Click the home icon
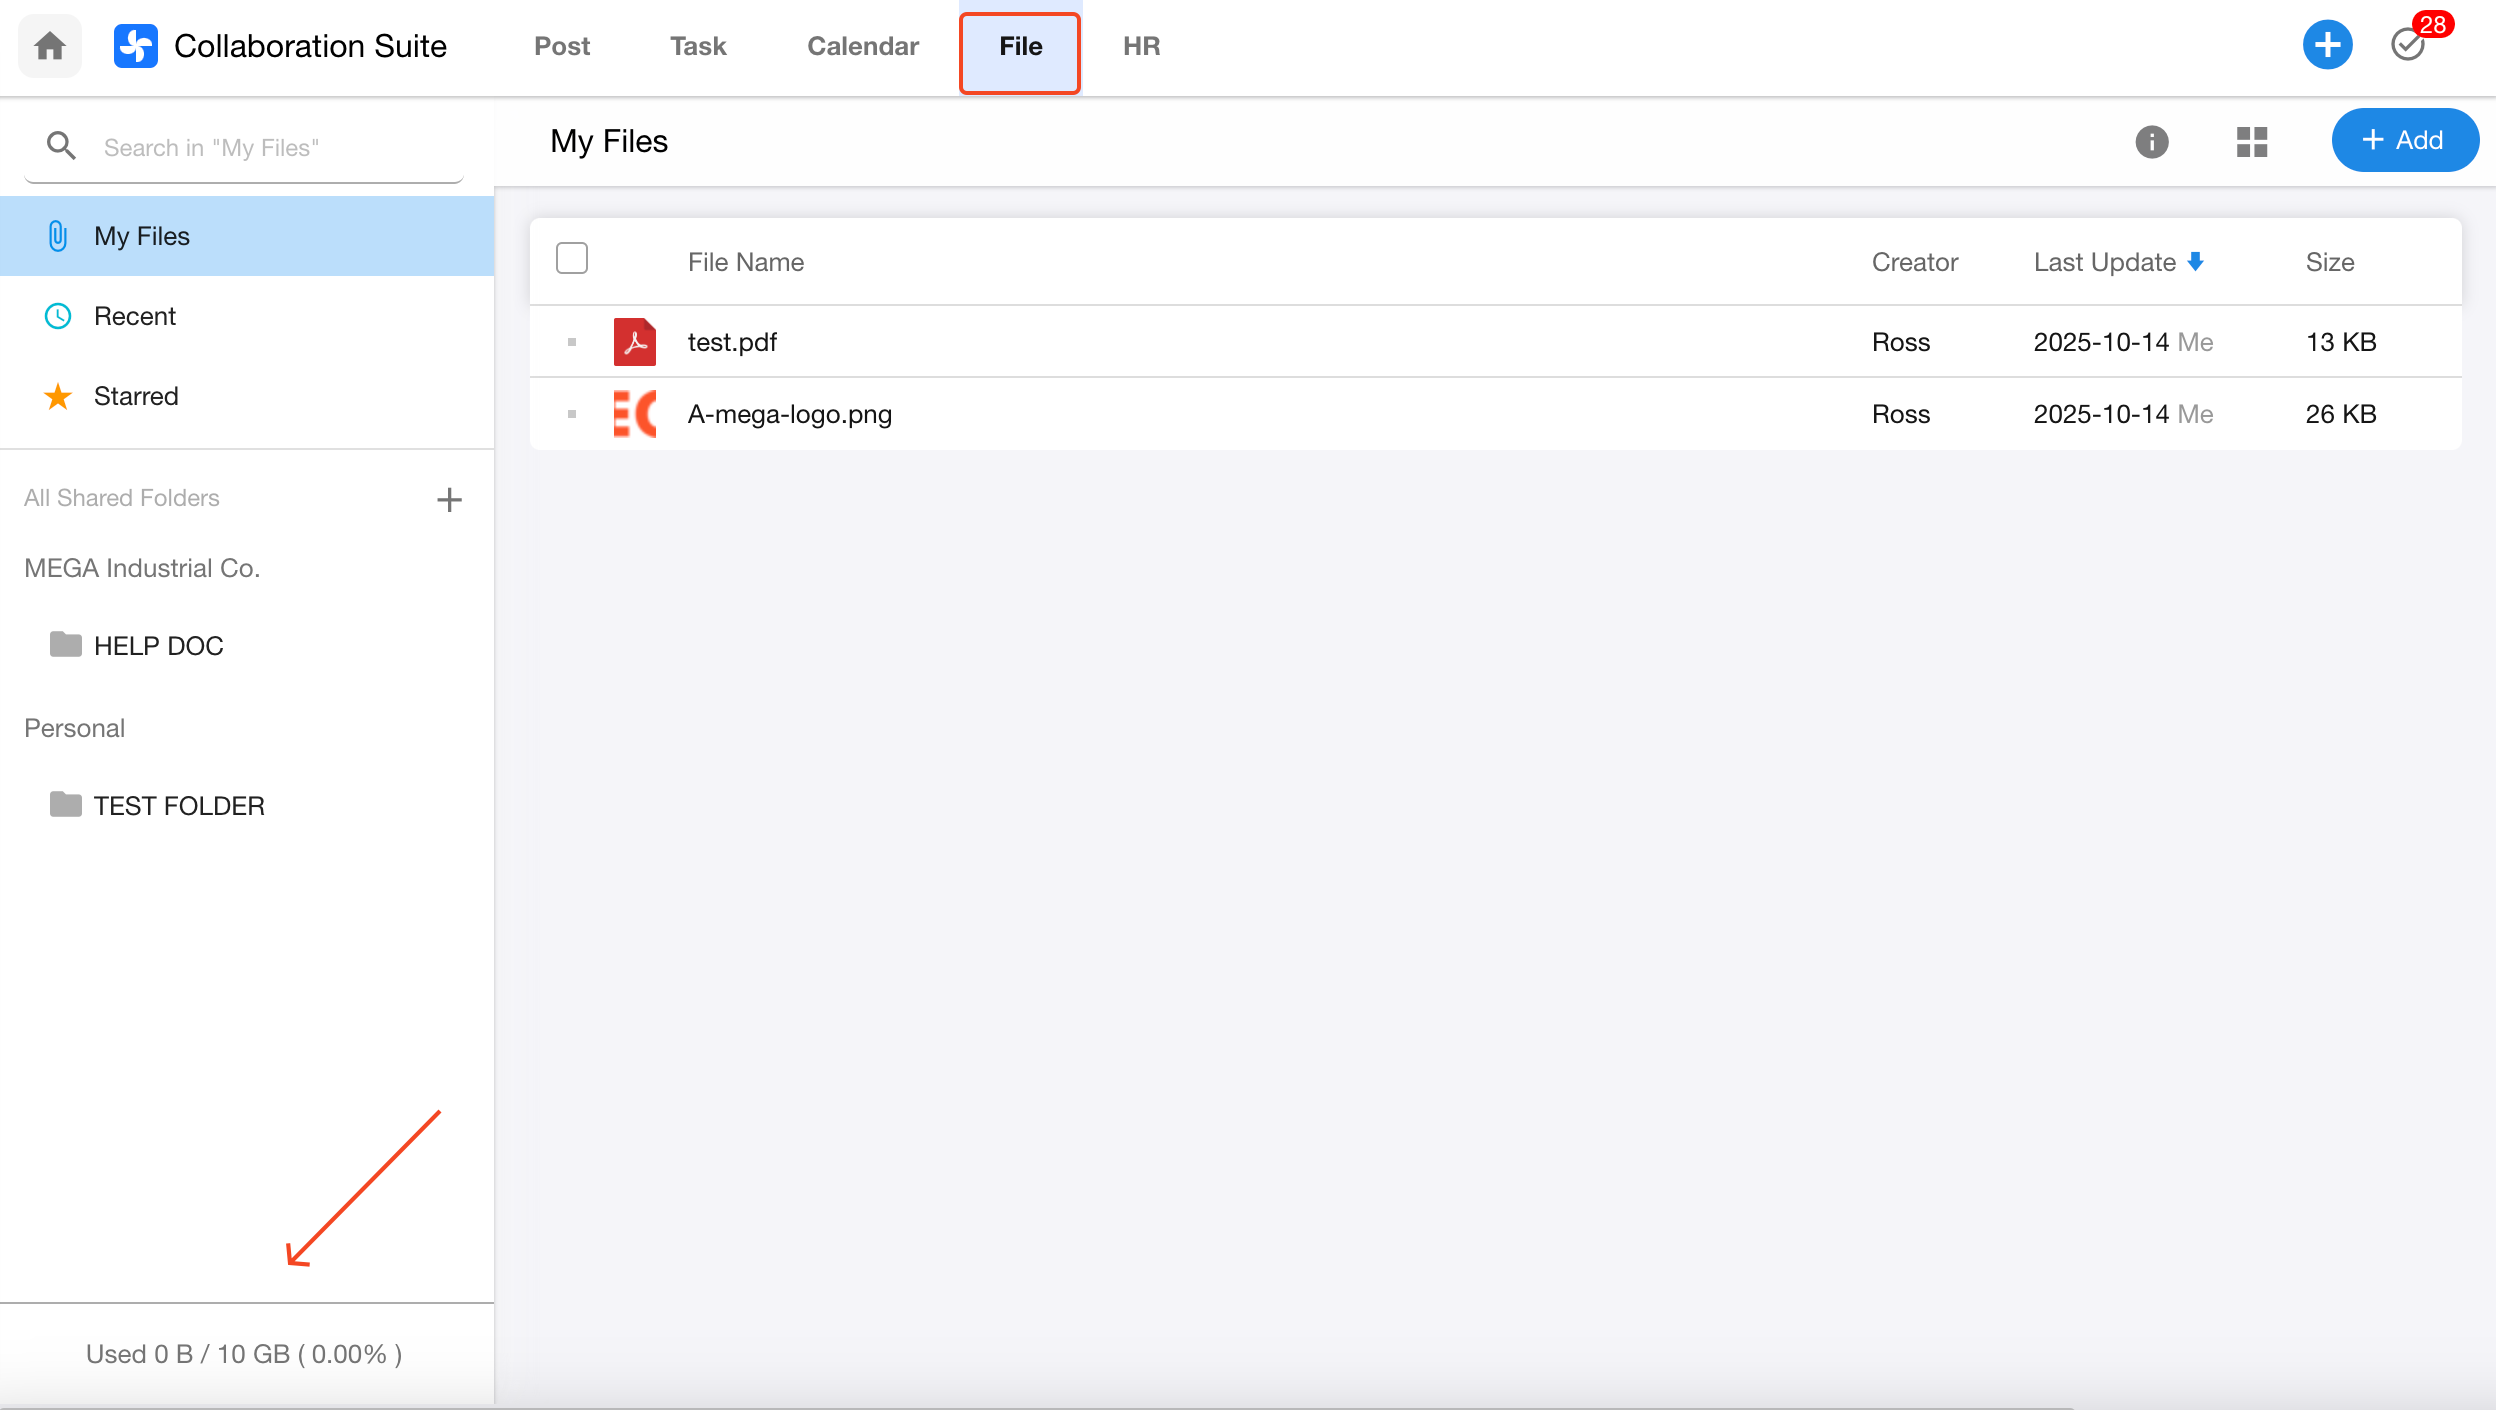Image resolution: width=2496 pixels, height=1410 pixels. click(x=49, y=46)
